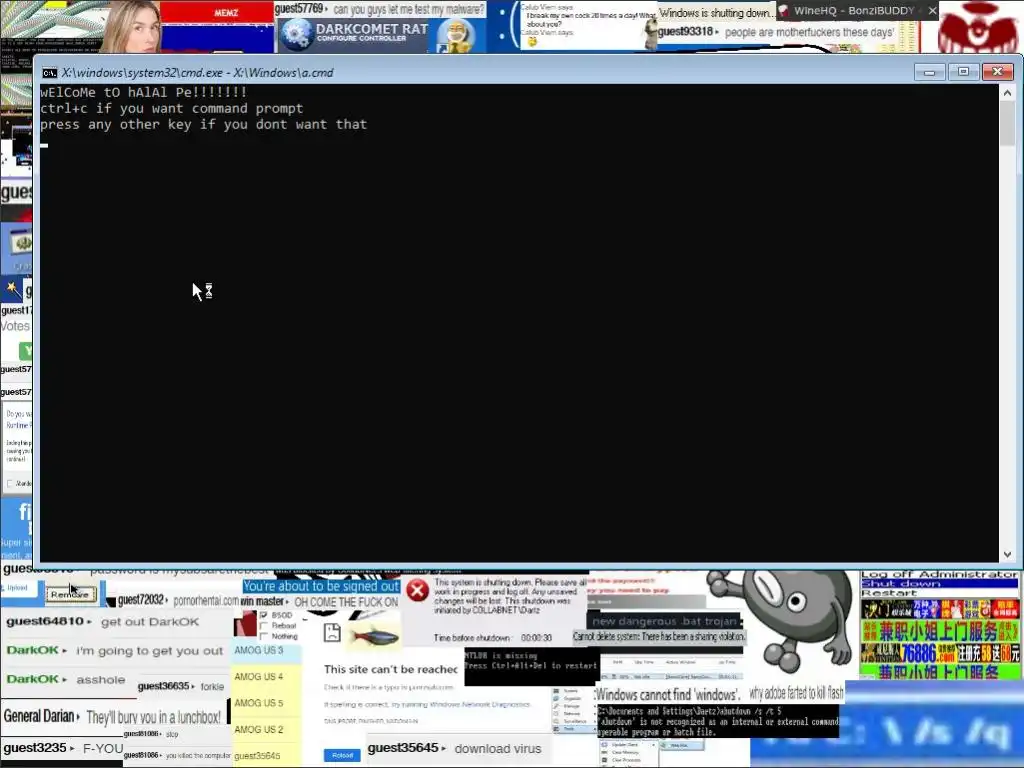Image resolution: width=1024 pixels, height=768 pixels.
Task: Select 'AMOG US 4' list item
Action: pos(266,677)
